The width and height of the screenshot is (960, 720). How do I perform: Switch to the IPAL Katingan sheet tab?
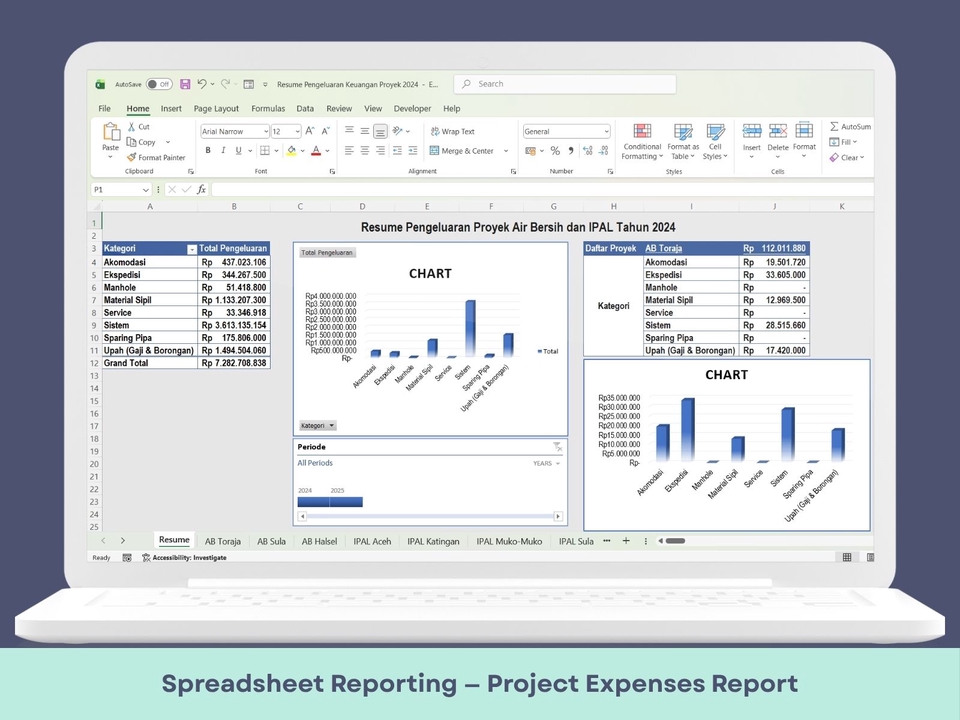click(x=433, y=541)
